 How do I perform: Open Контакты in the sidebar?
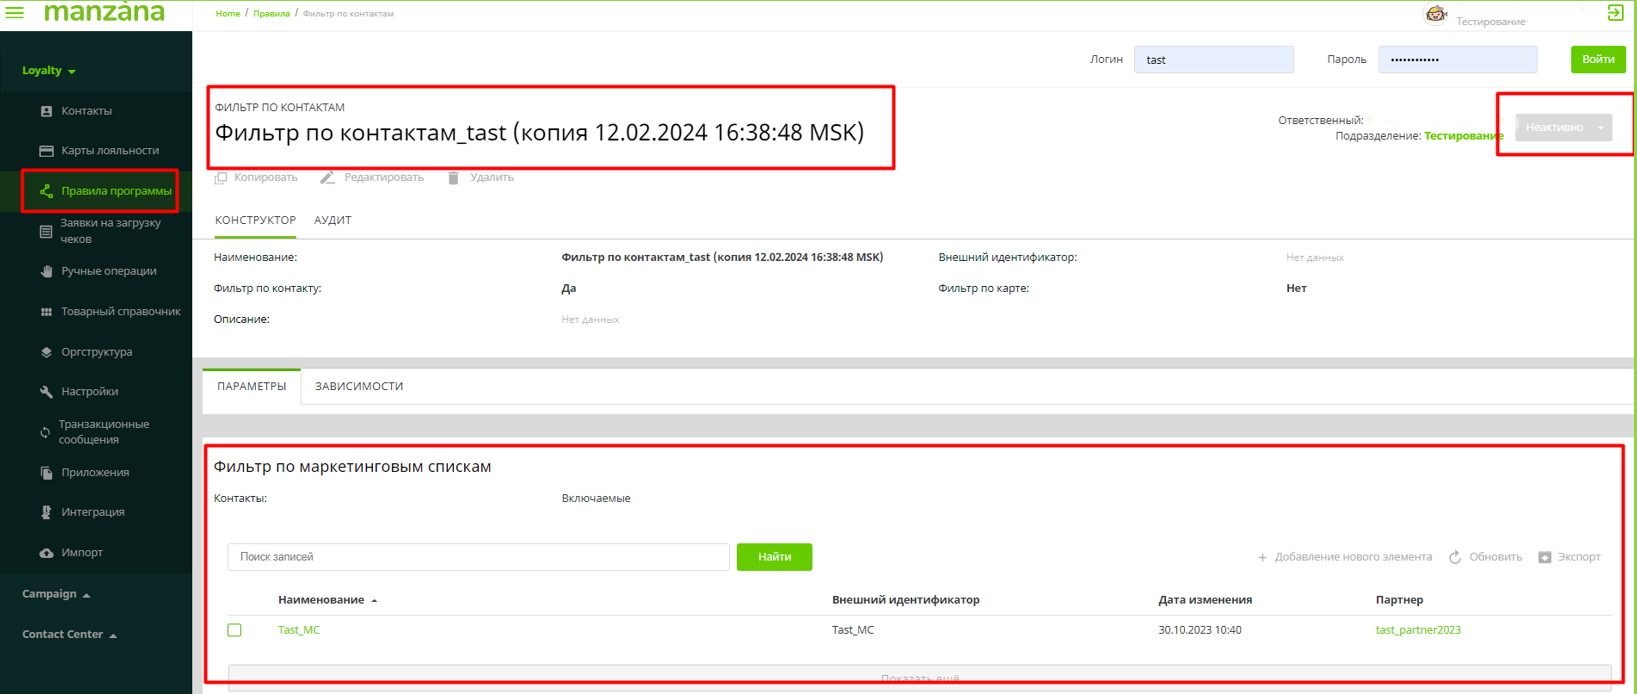pyautogui.click(x=86, y=111)
